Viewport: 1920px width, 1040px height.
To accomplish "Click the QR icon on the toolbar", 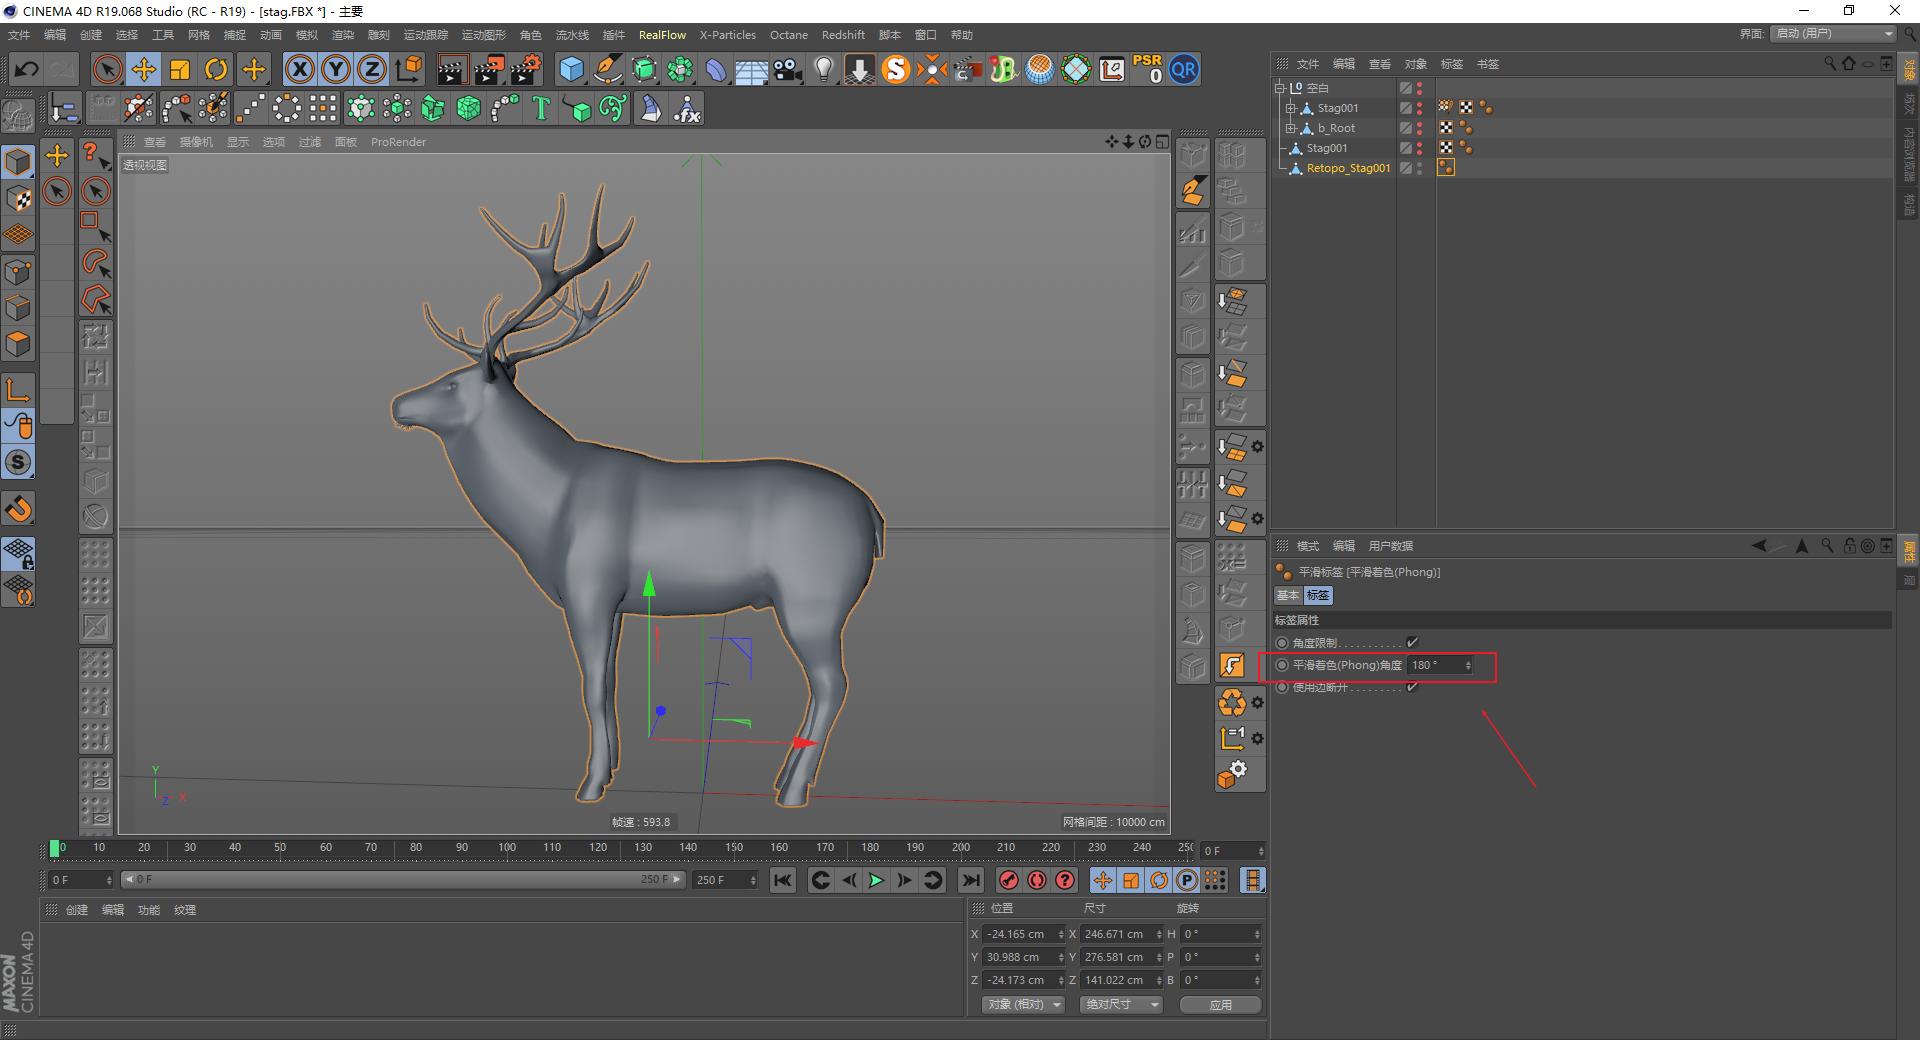I will [x=1184, y=69].
